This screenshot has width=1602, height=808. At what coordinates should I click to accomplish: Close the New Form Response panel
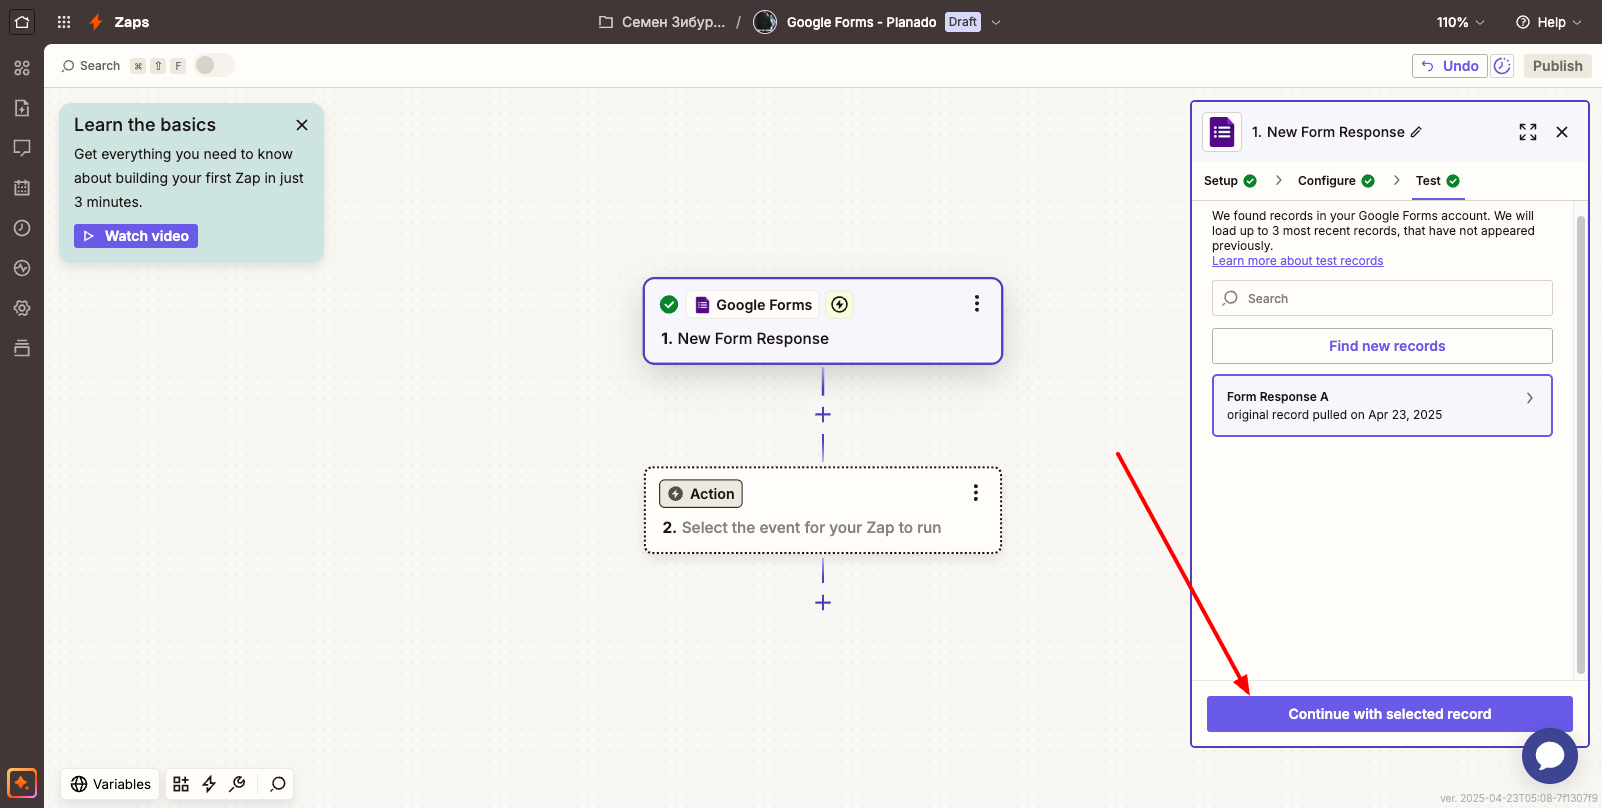coord(1562,132)
